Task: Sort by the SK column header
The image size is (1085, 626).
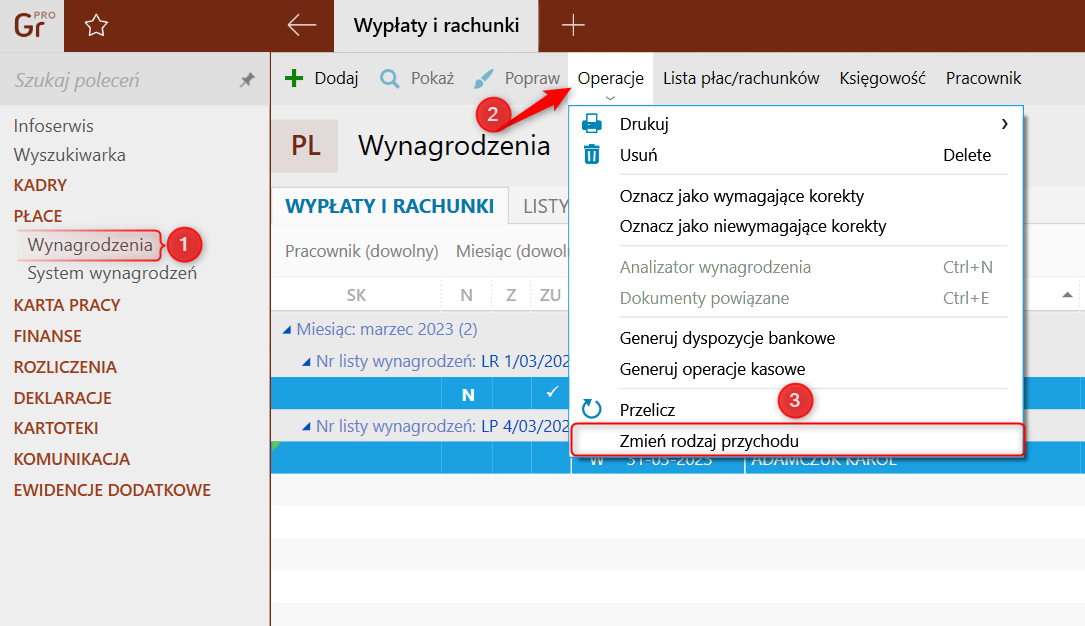Action: (x=356, y=295)
